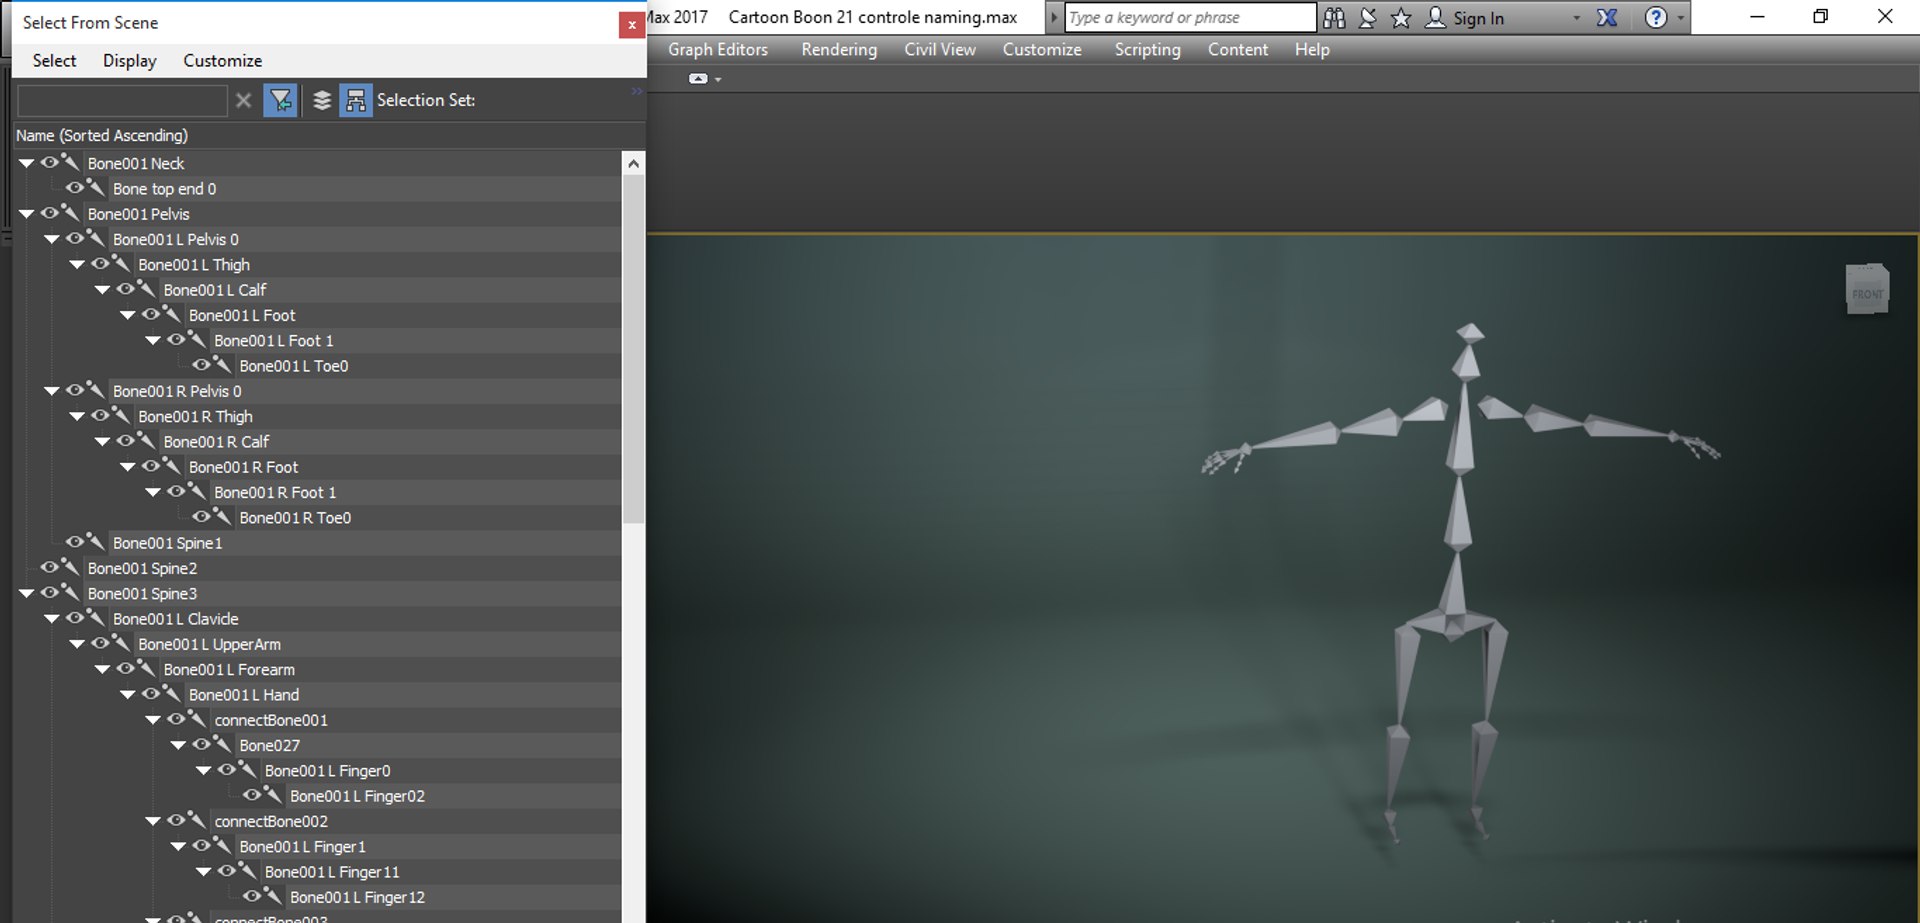This screenshot has height=923, width=1920.
Task: Click the star favorites icon
Action: click(1401, 17)
